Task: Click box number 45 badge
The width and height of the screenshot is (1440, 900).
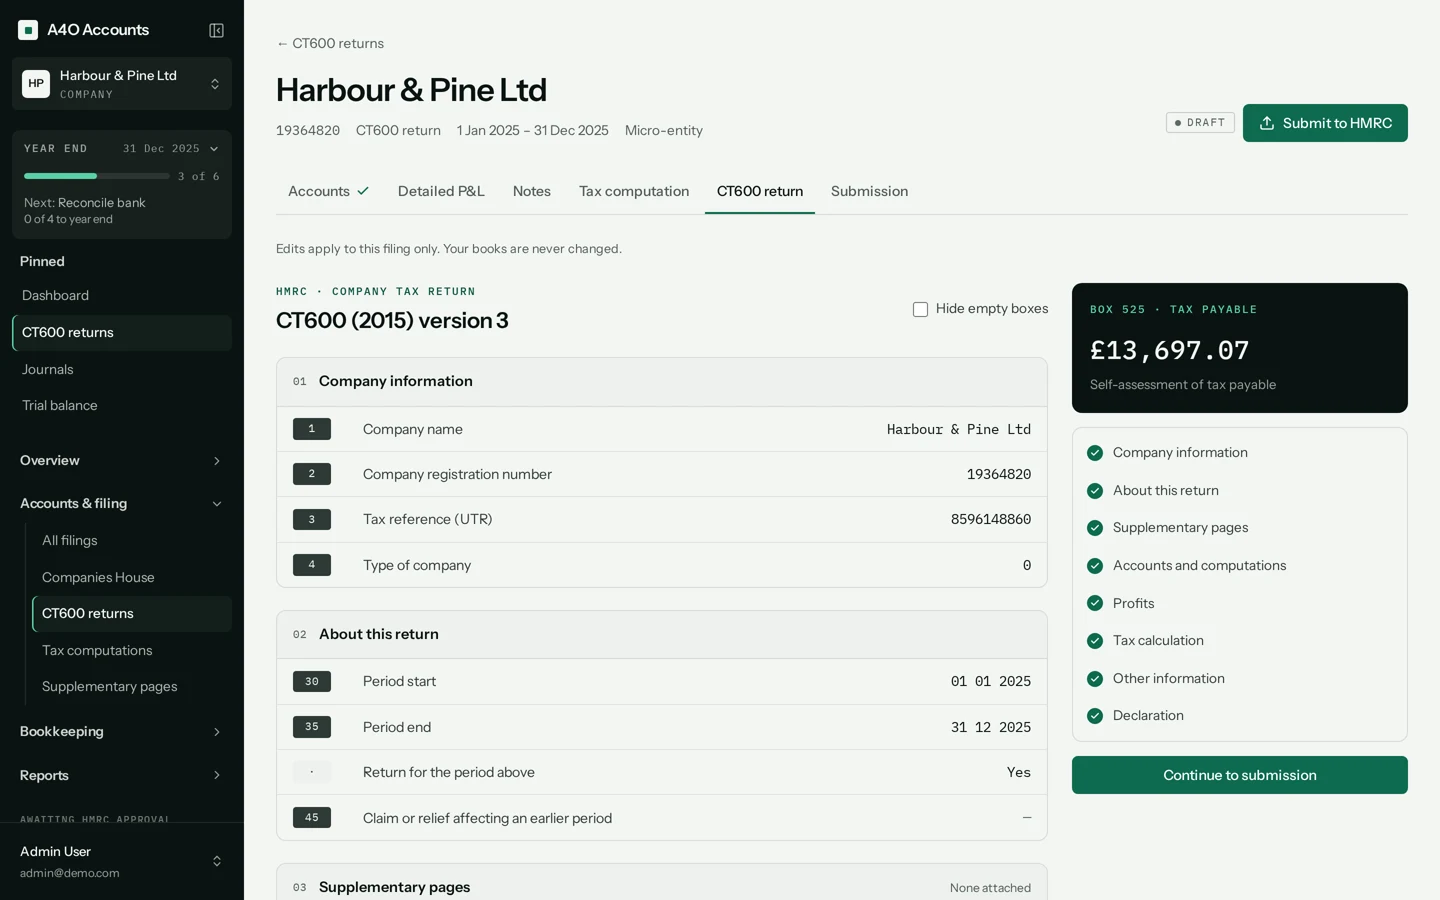Action: coord(312,818)
